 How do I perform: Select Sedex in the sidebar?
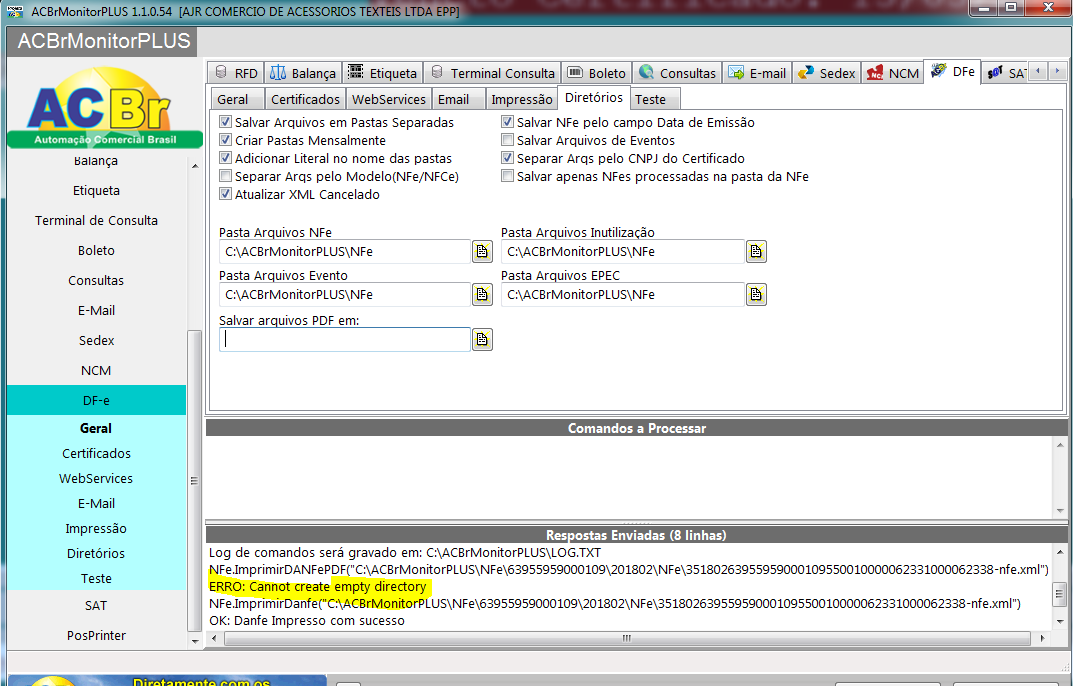(96, 340)
